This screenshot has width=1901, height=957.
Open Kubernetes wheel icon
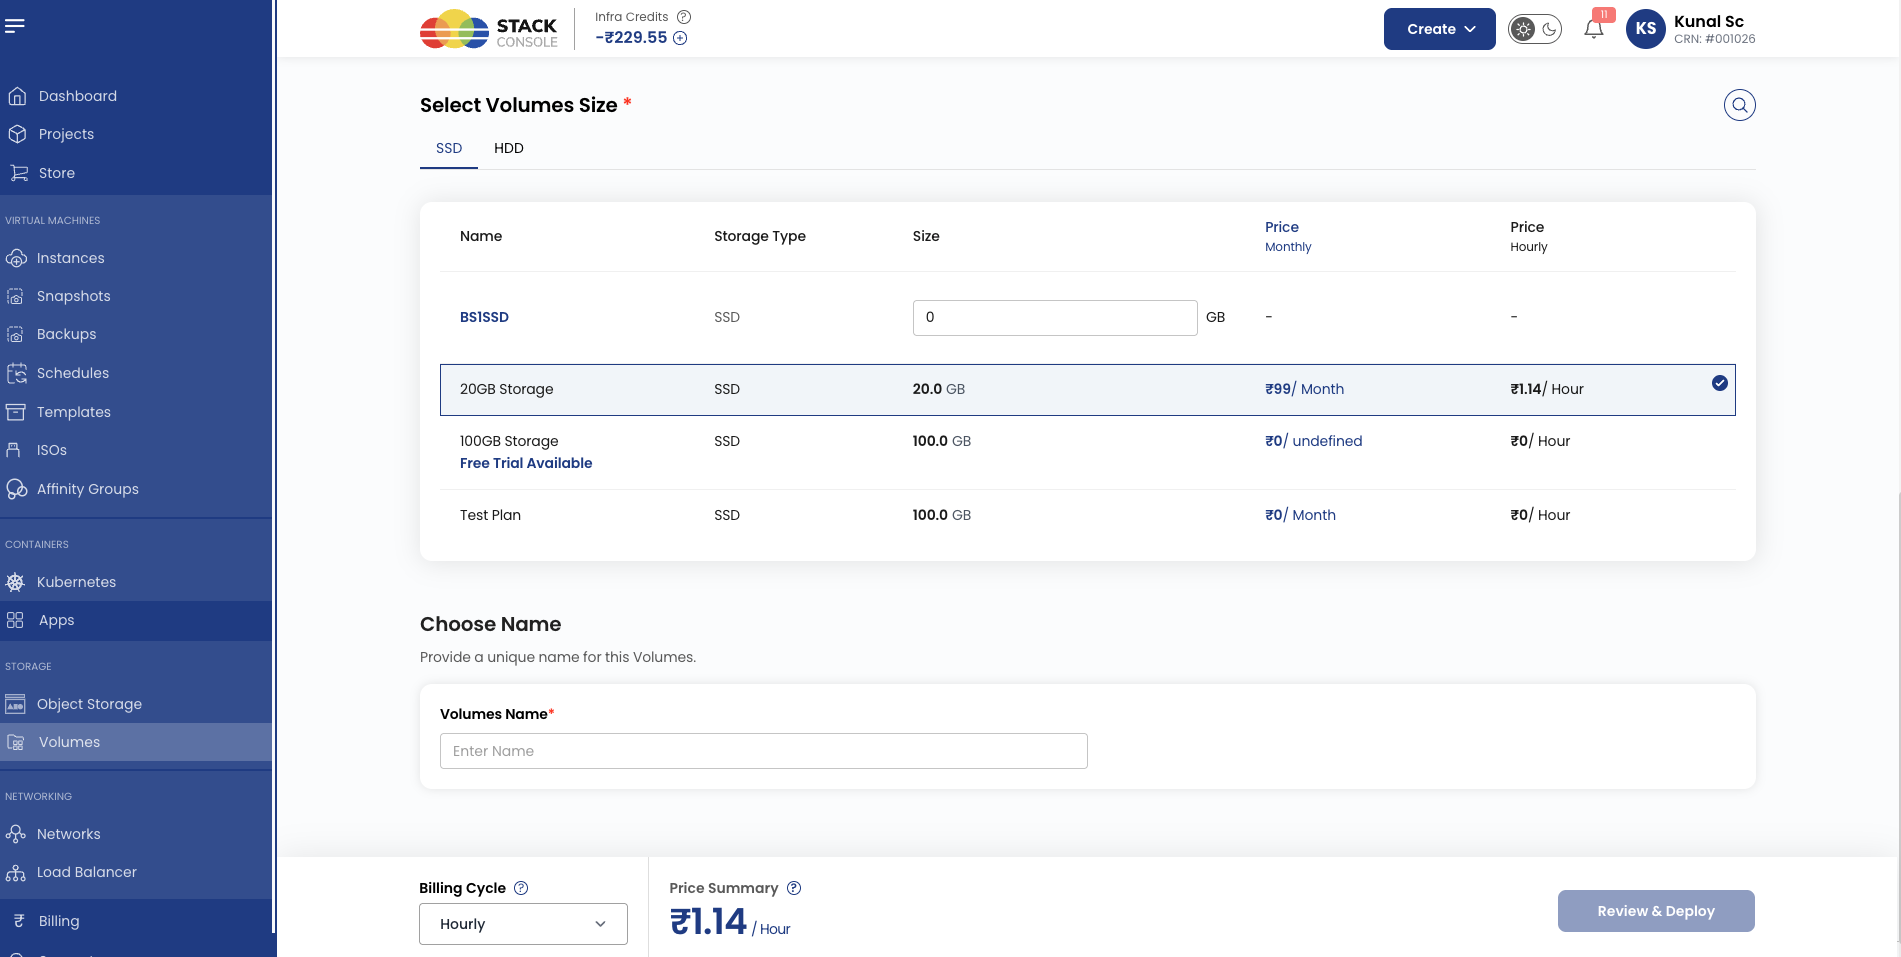15,582
